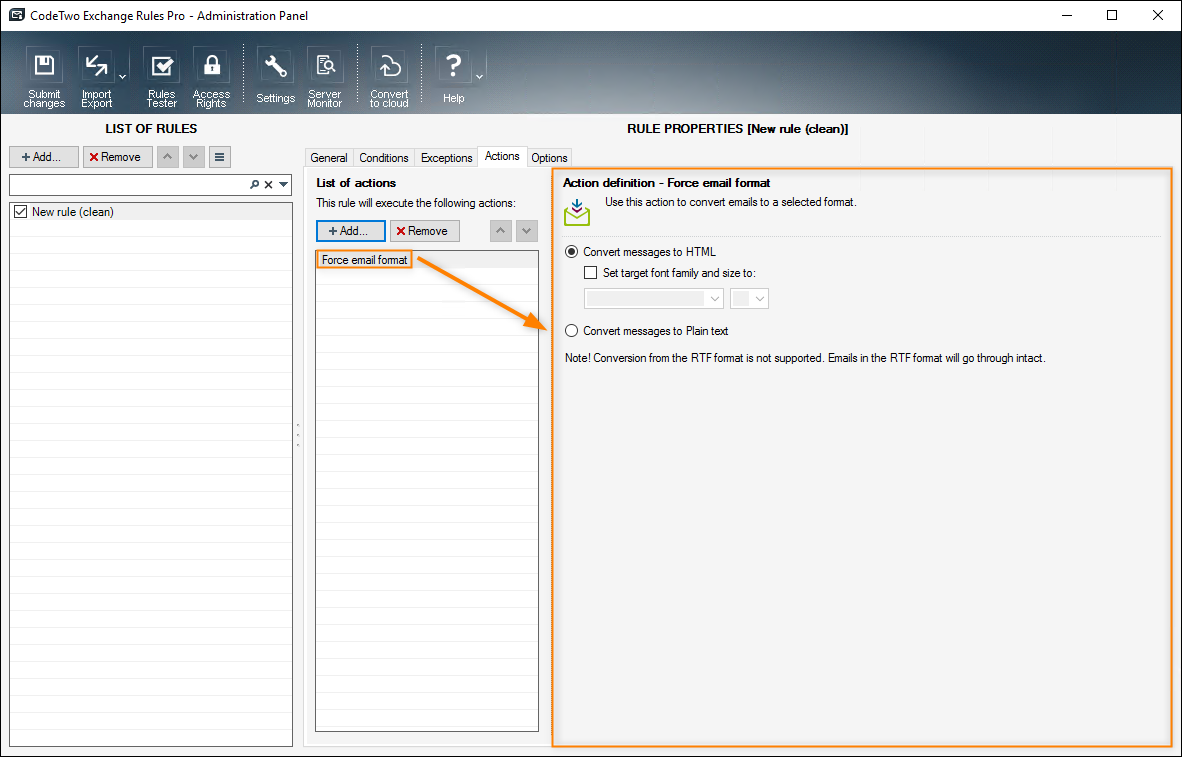Click Add button in List of Rules
The height and width of the screenshot is (757, 1182).
[x=44, y=157]
